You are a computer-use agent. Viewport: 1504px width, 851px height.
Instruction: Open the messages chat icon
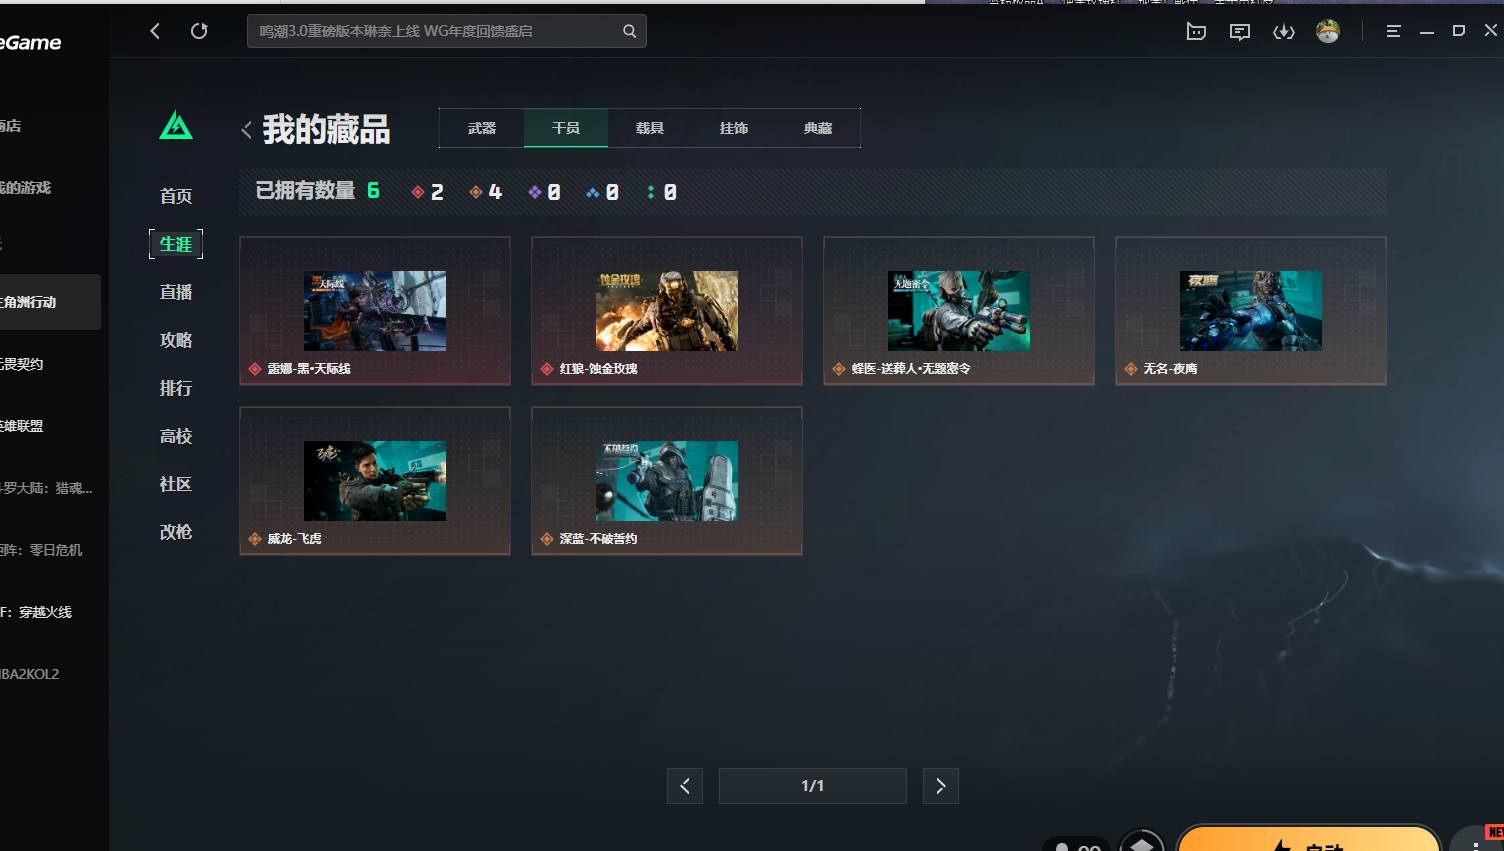click(x=1240, y=32)
